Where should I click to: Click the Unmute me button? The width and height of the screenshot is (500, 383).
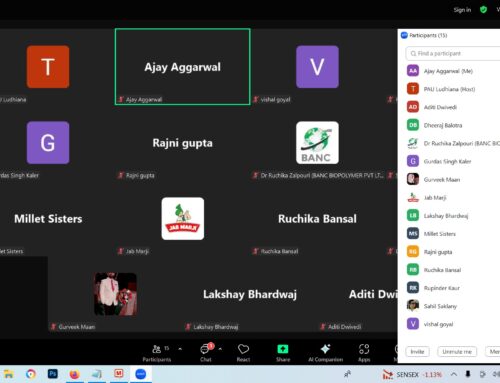point(457,351)
